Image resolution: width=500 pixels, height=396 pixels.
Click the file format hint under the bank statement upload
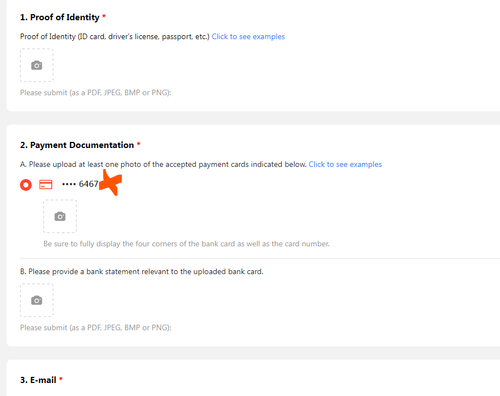(96, 328)
